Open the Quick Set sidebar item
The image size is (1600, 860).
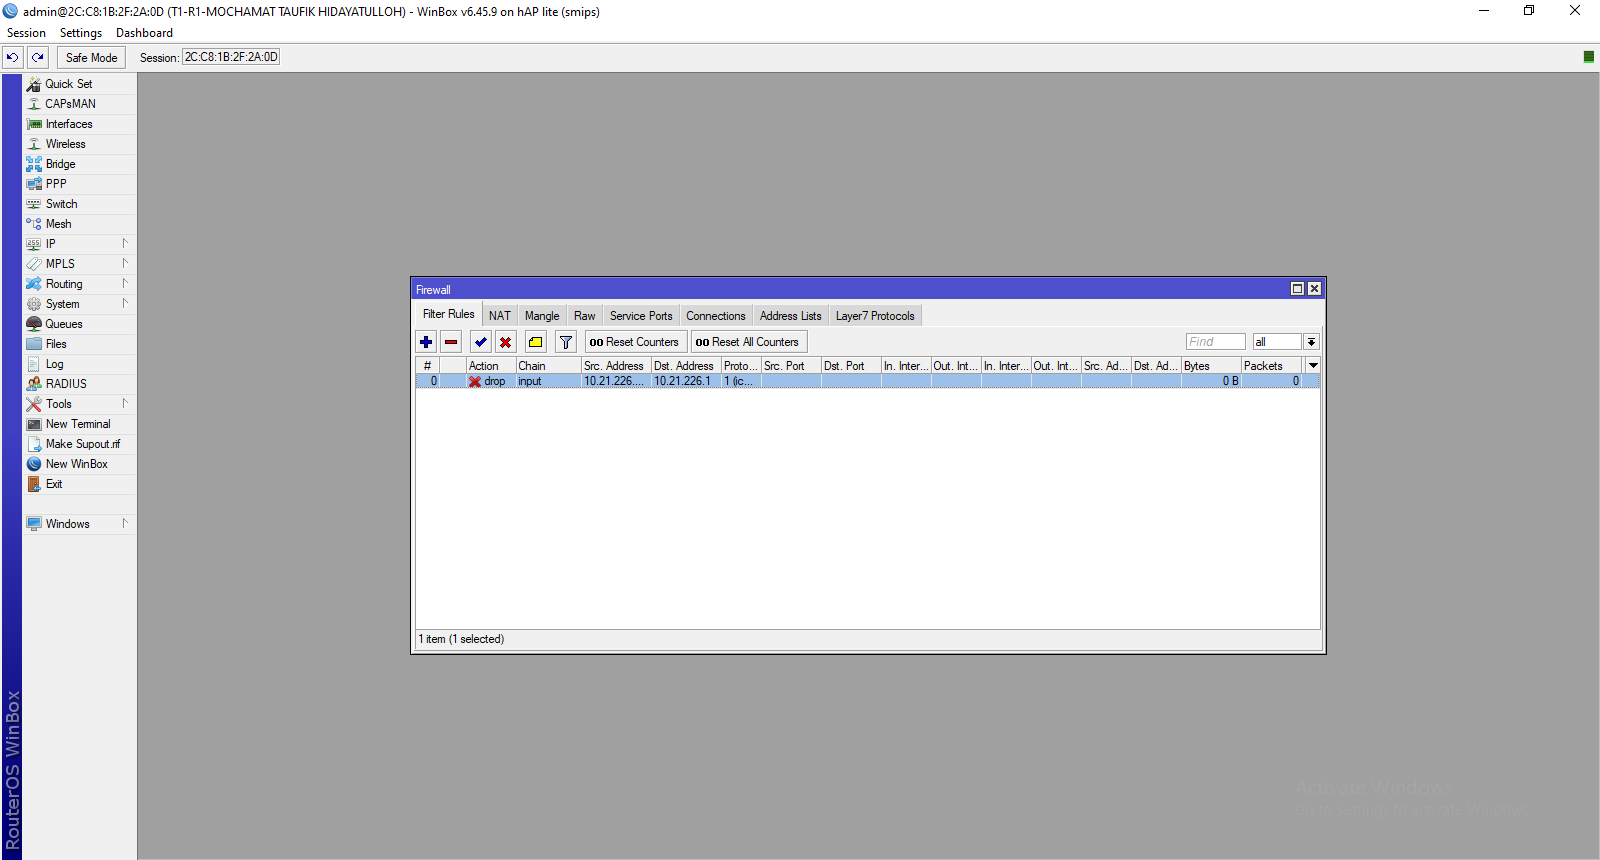pyautogui.click(x=80, y=84)
